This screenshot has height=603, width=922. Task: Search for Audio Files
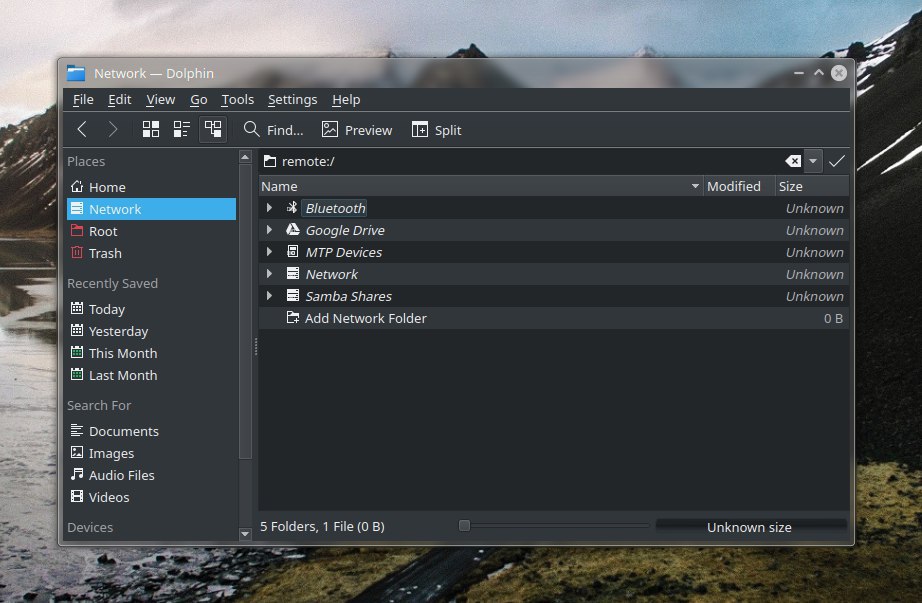(x=152, y=475)
